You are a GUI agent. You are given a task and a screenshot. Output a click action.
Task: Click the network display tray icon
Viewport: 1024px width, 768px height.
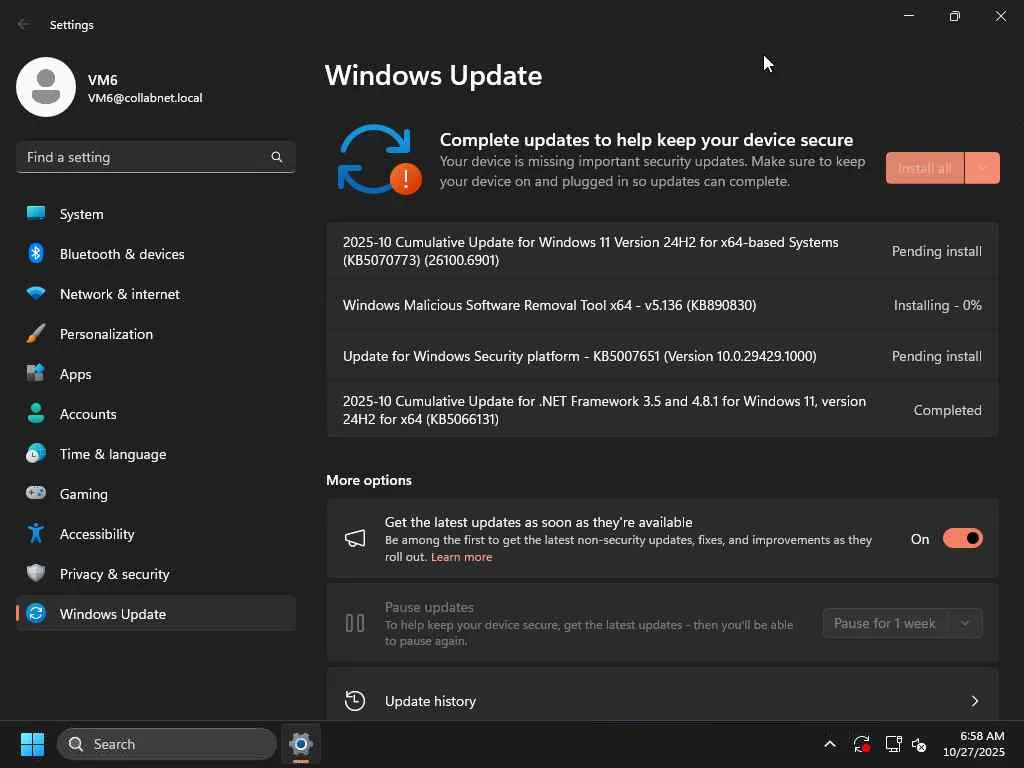coord(893,744)
